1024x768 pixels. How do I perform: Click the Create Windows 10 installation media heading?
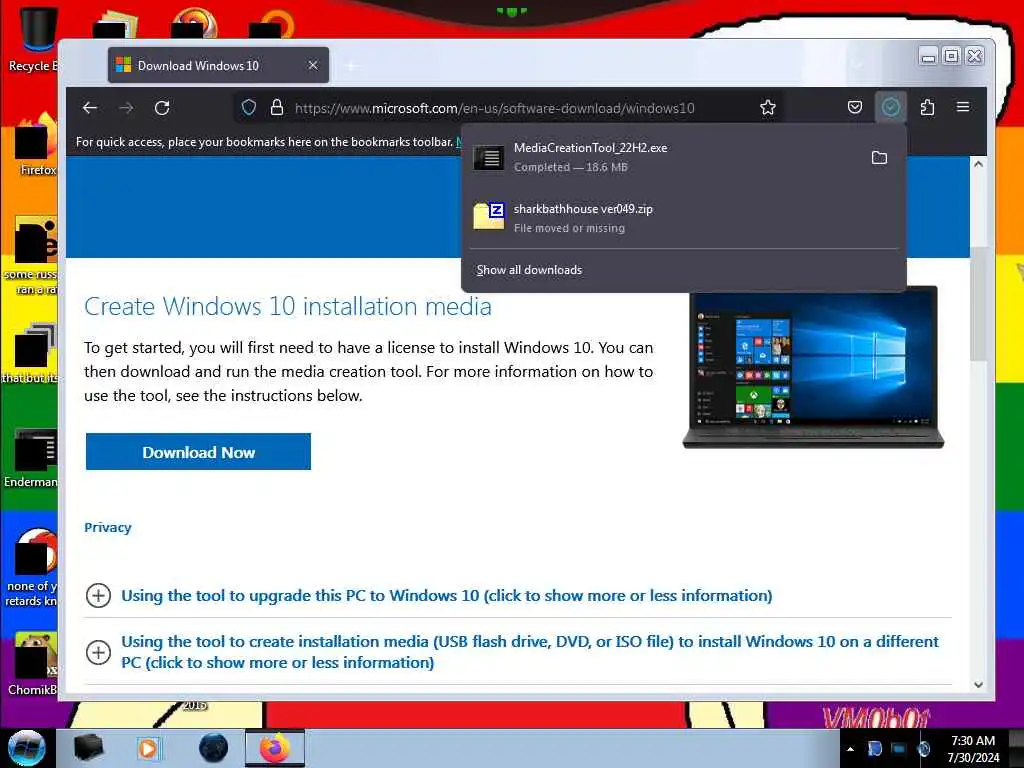pyautogui.click(x=288, y=307)
